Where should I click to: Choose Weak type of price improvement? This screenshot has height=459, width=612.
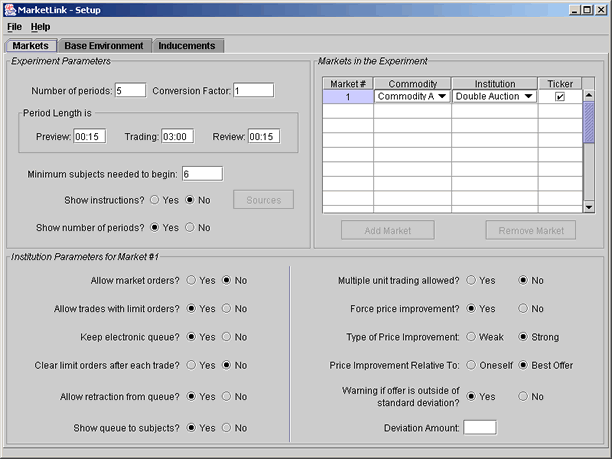point(471,337)
